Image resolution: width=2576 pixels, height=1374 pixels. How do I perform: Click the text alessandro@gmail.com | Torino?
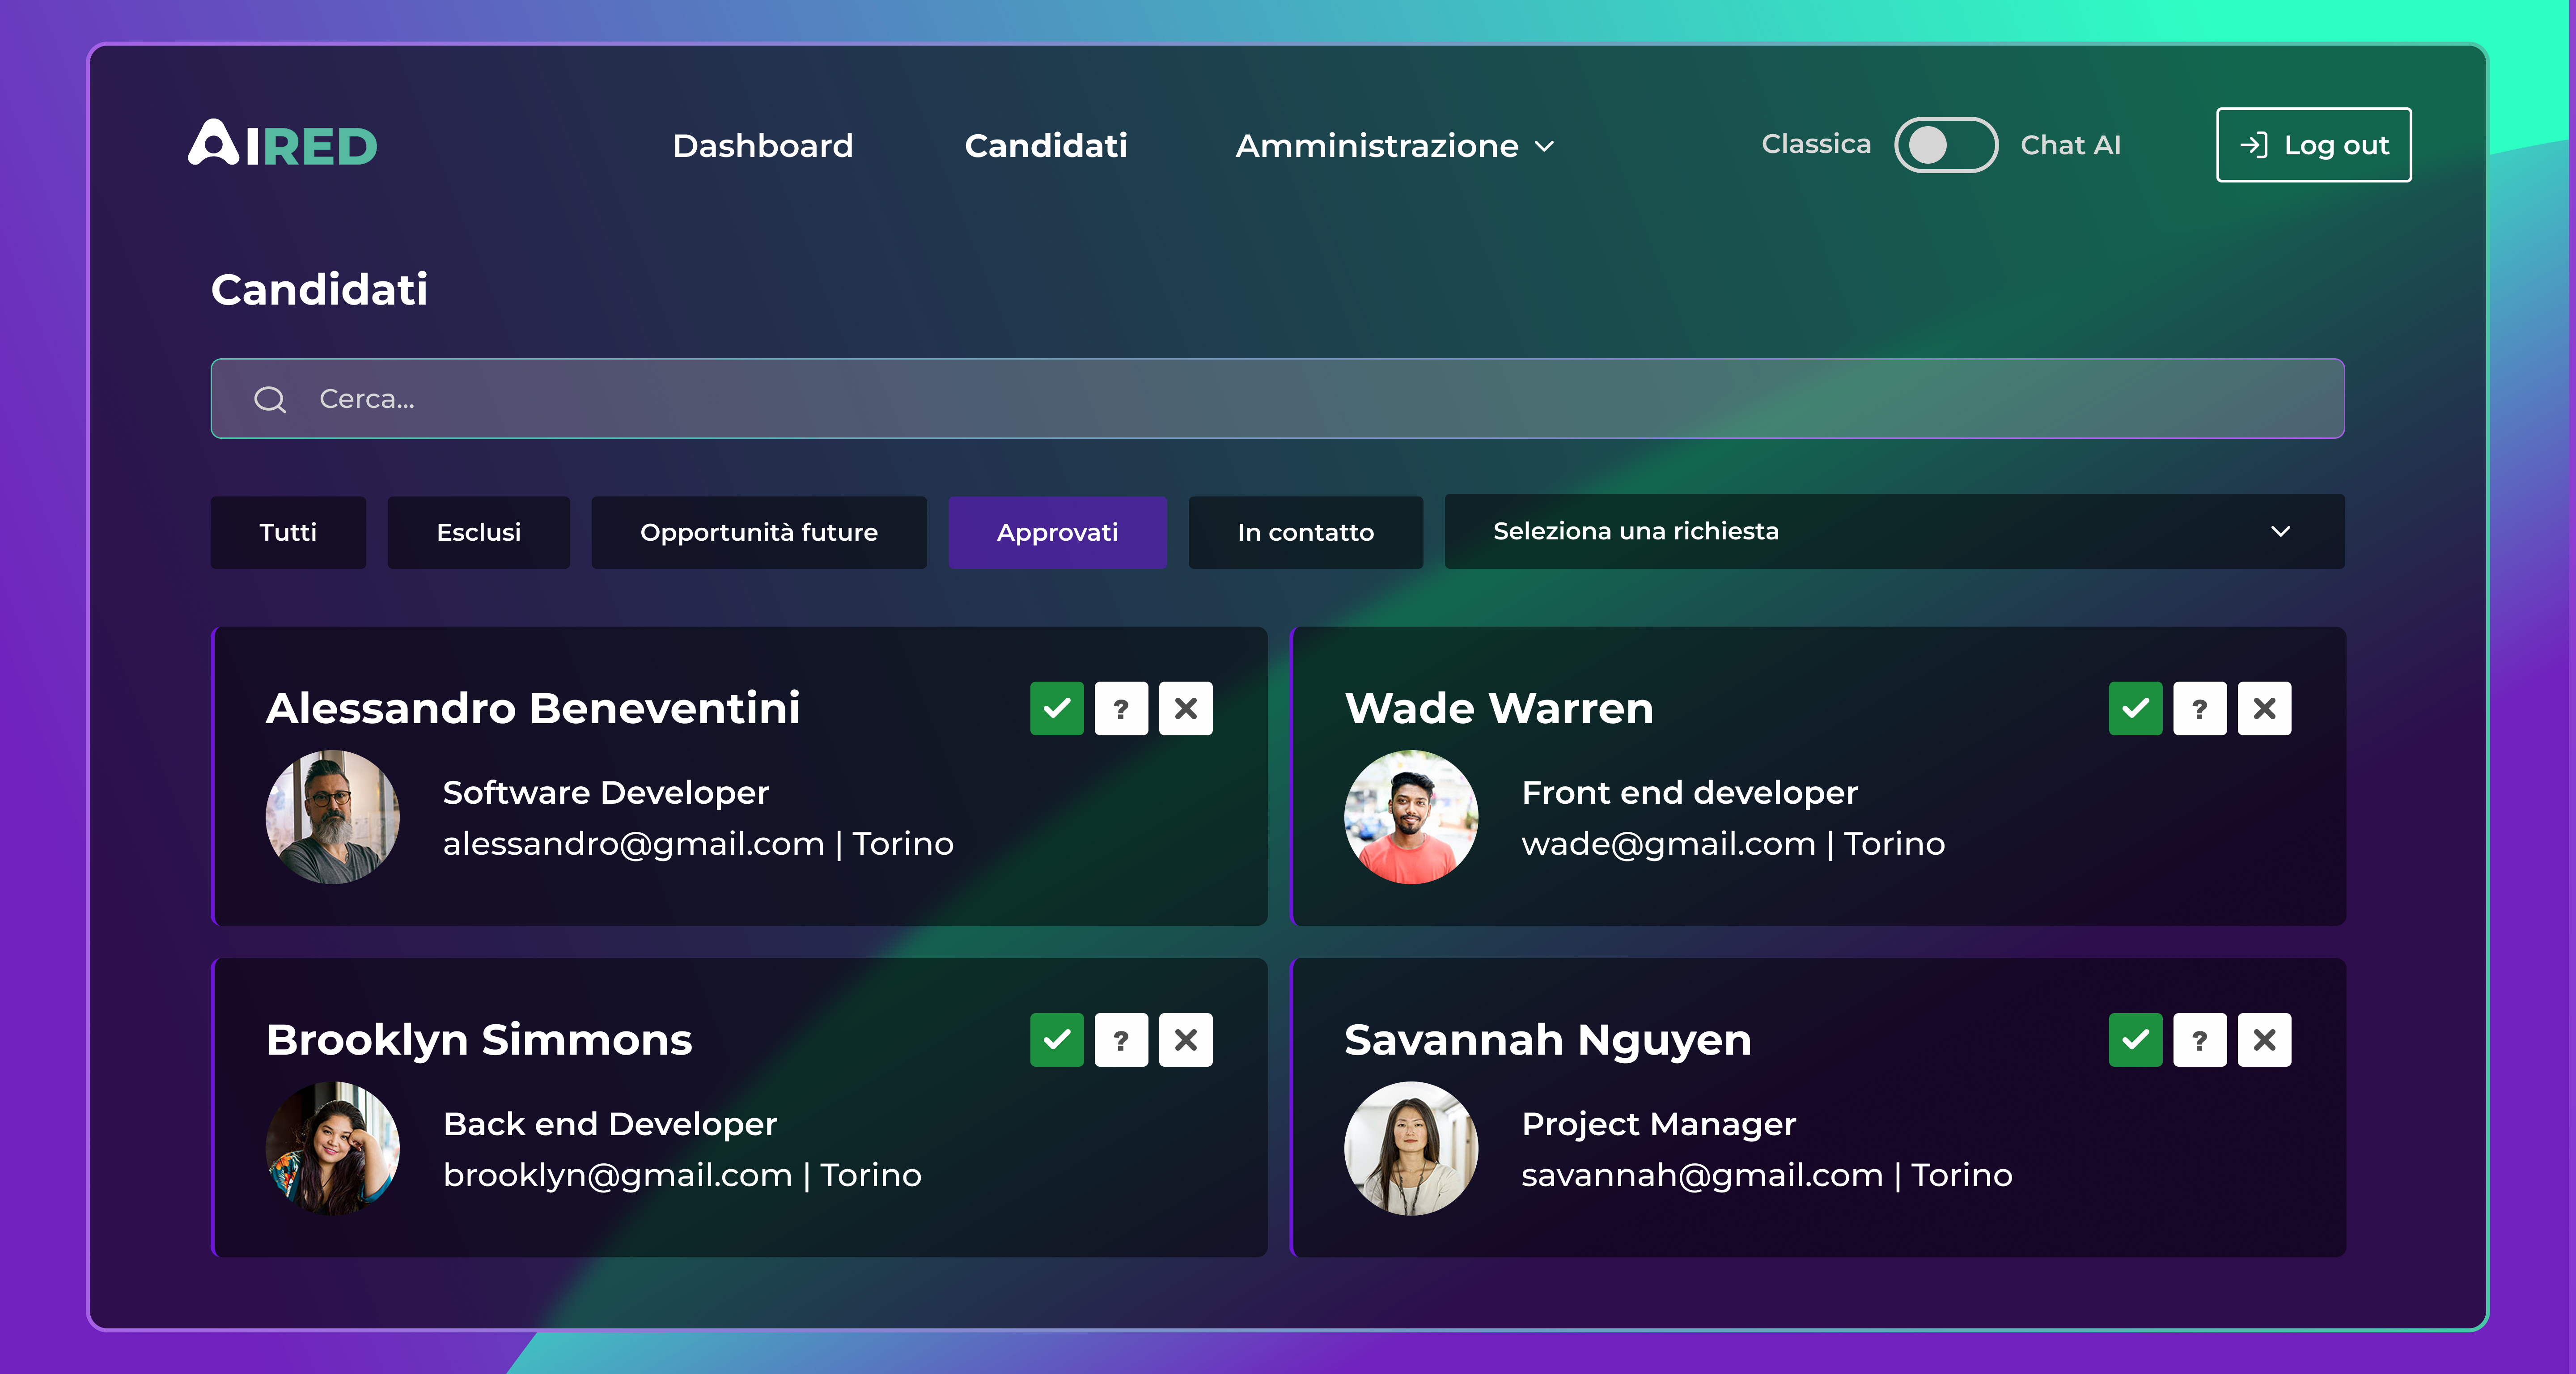tap(698, 844)
